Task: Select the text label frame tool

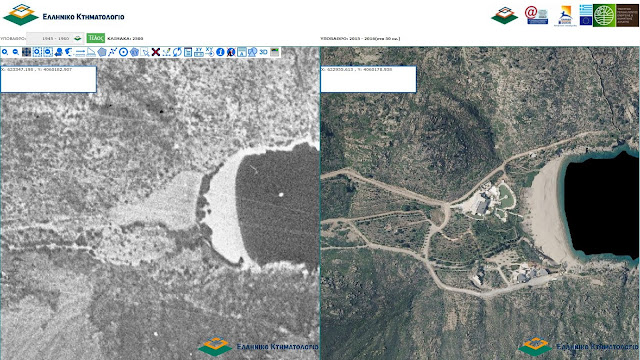Action: [x=242, y=52]
